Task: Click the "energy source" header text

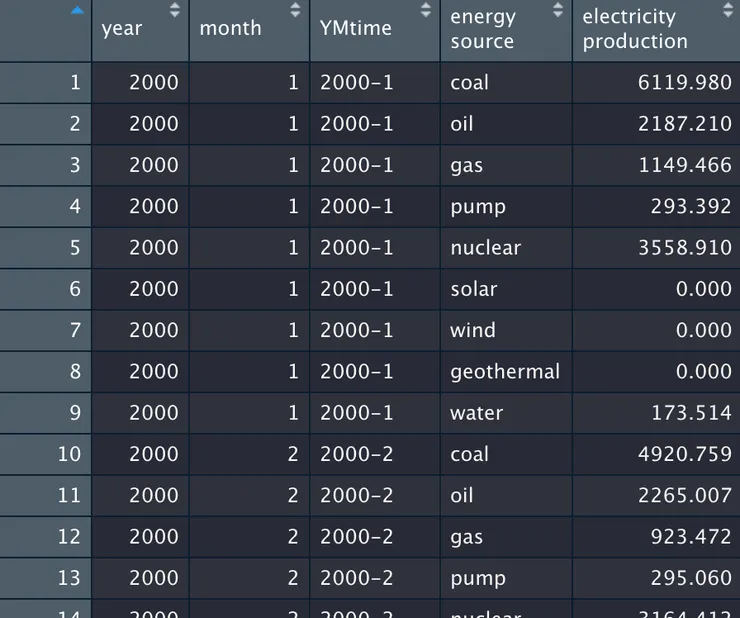Action: tap(483, 29)
